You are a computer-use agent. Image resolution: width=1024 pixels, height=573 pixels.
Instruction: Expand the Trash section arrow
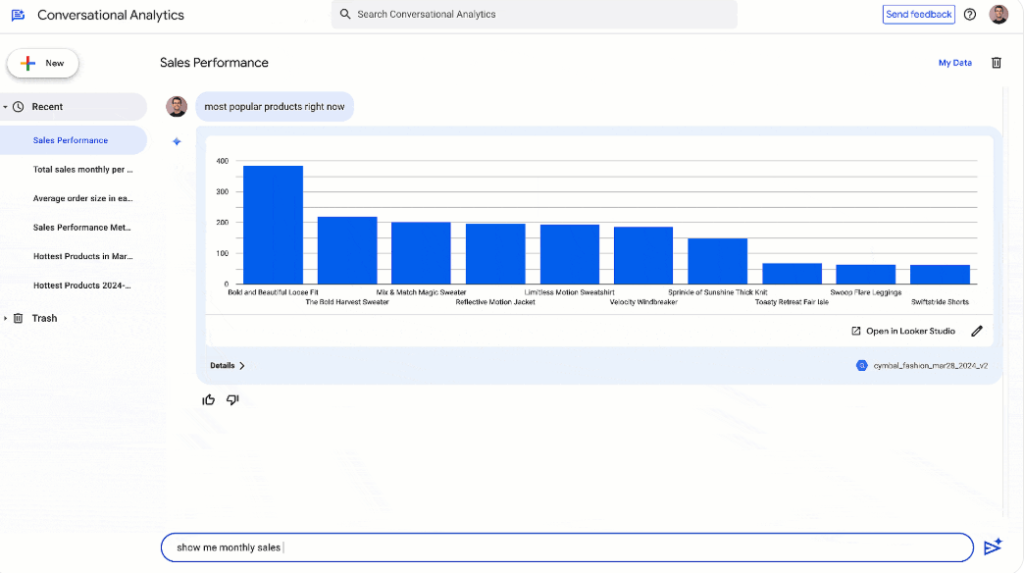click(x=5, y=318)
